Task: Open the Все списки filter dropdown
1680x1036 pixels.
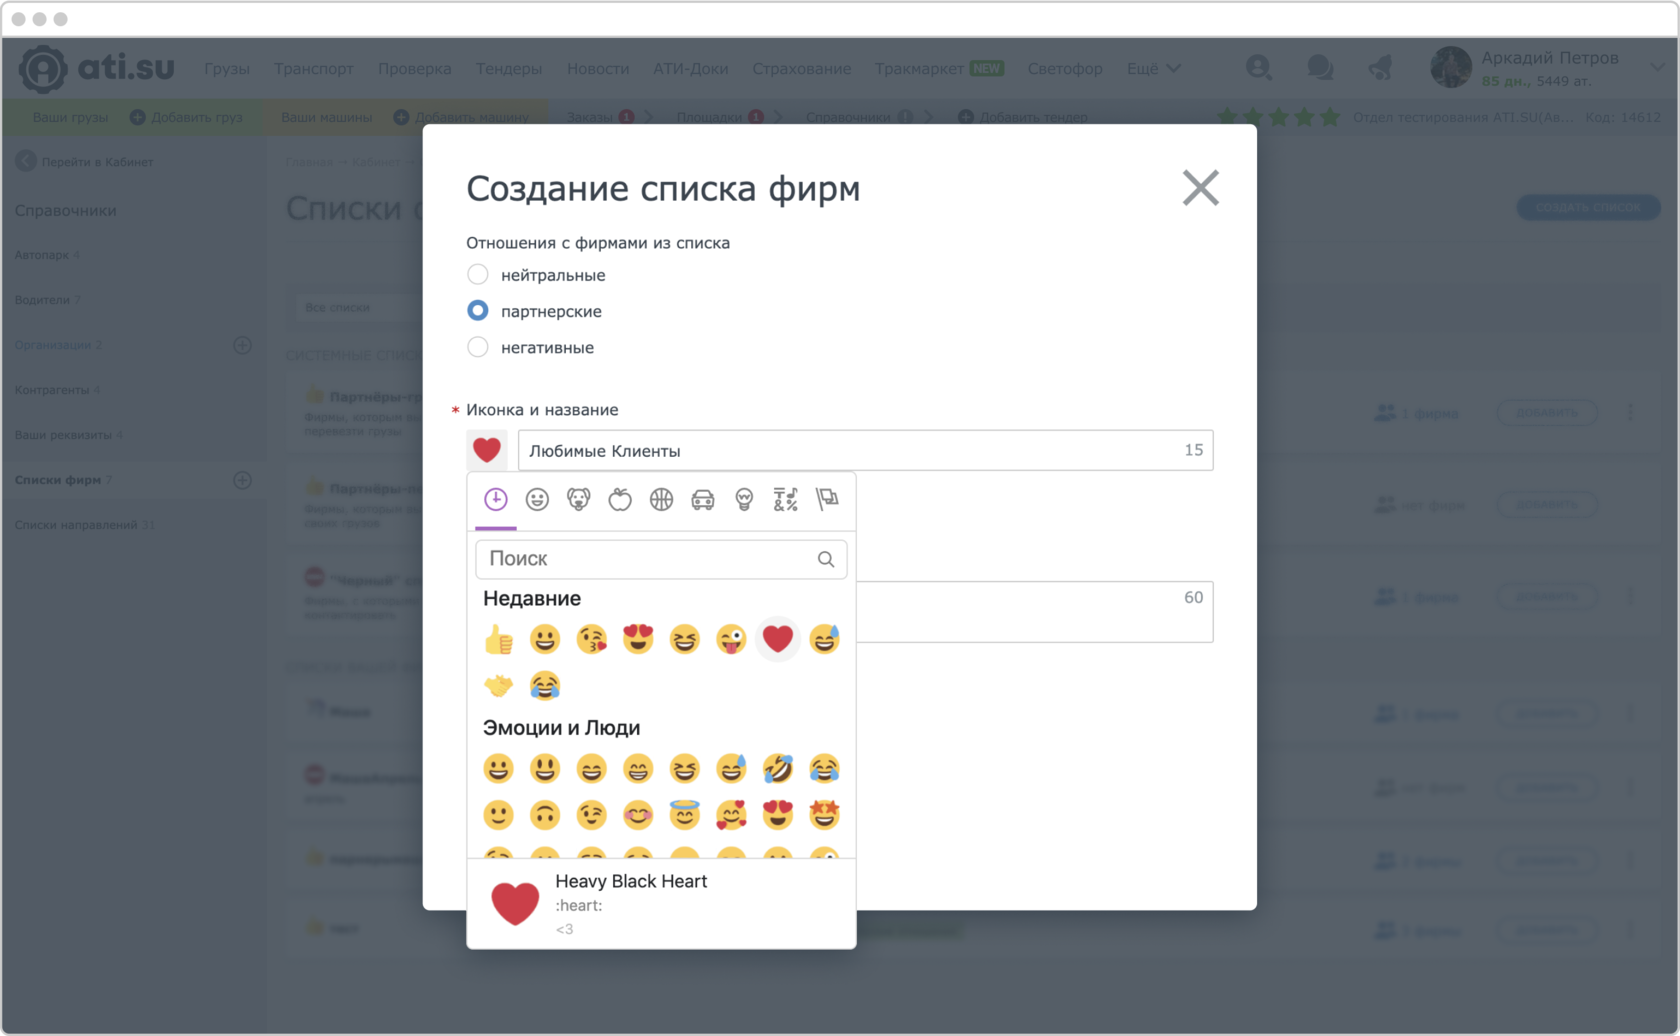Action: (360, 307)
